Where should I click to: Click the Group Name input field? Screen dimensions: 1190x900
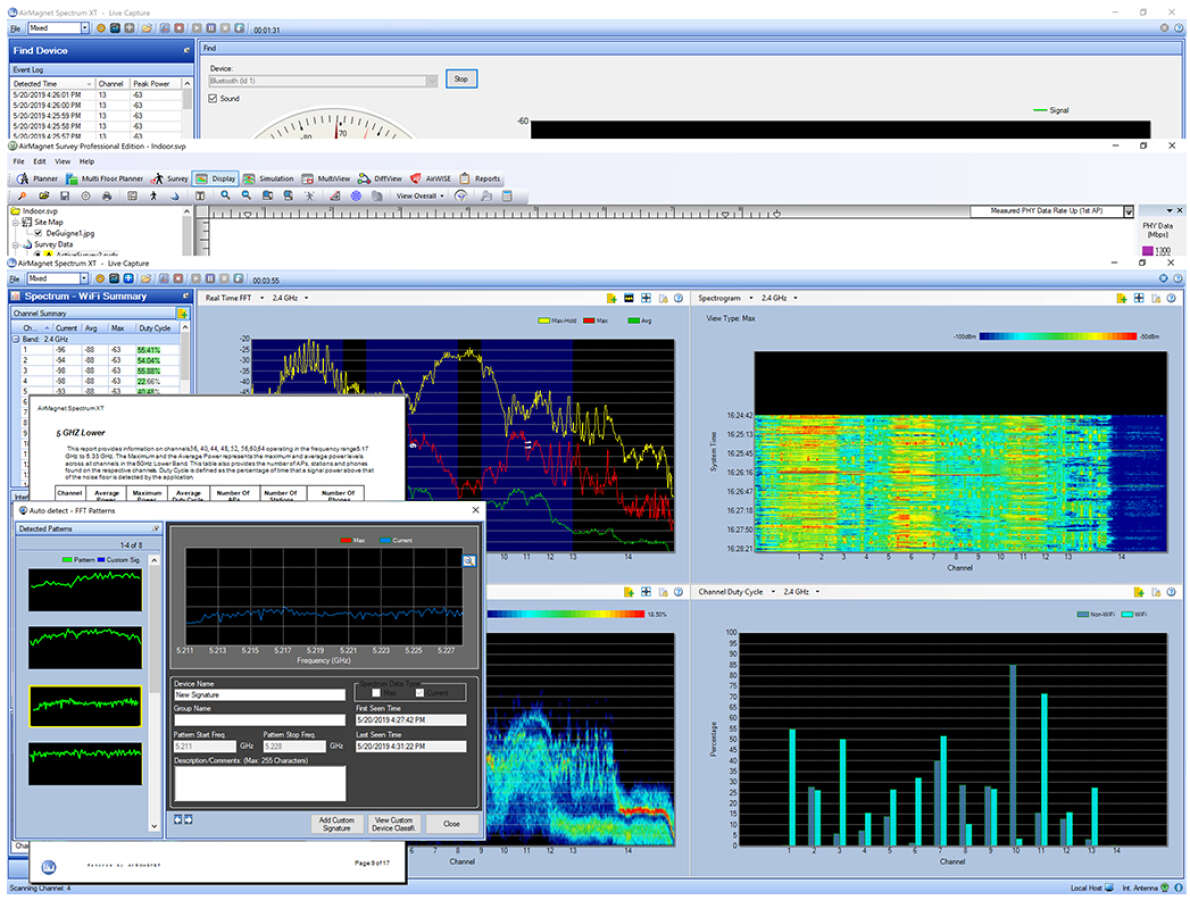[260, 720]
